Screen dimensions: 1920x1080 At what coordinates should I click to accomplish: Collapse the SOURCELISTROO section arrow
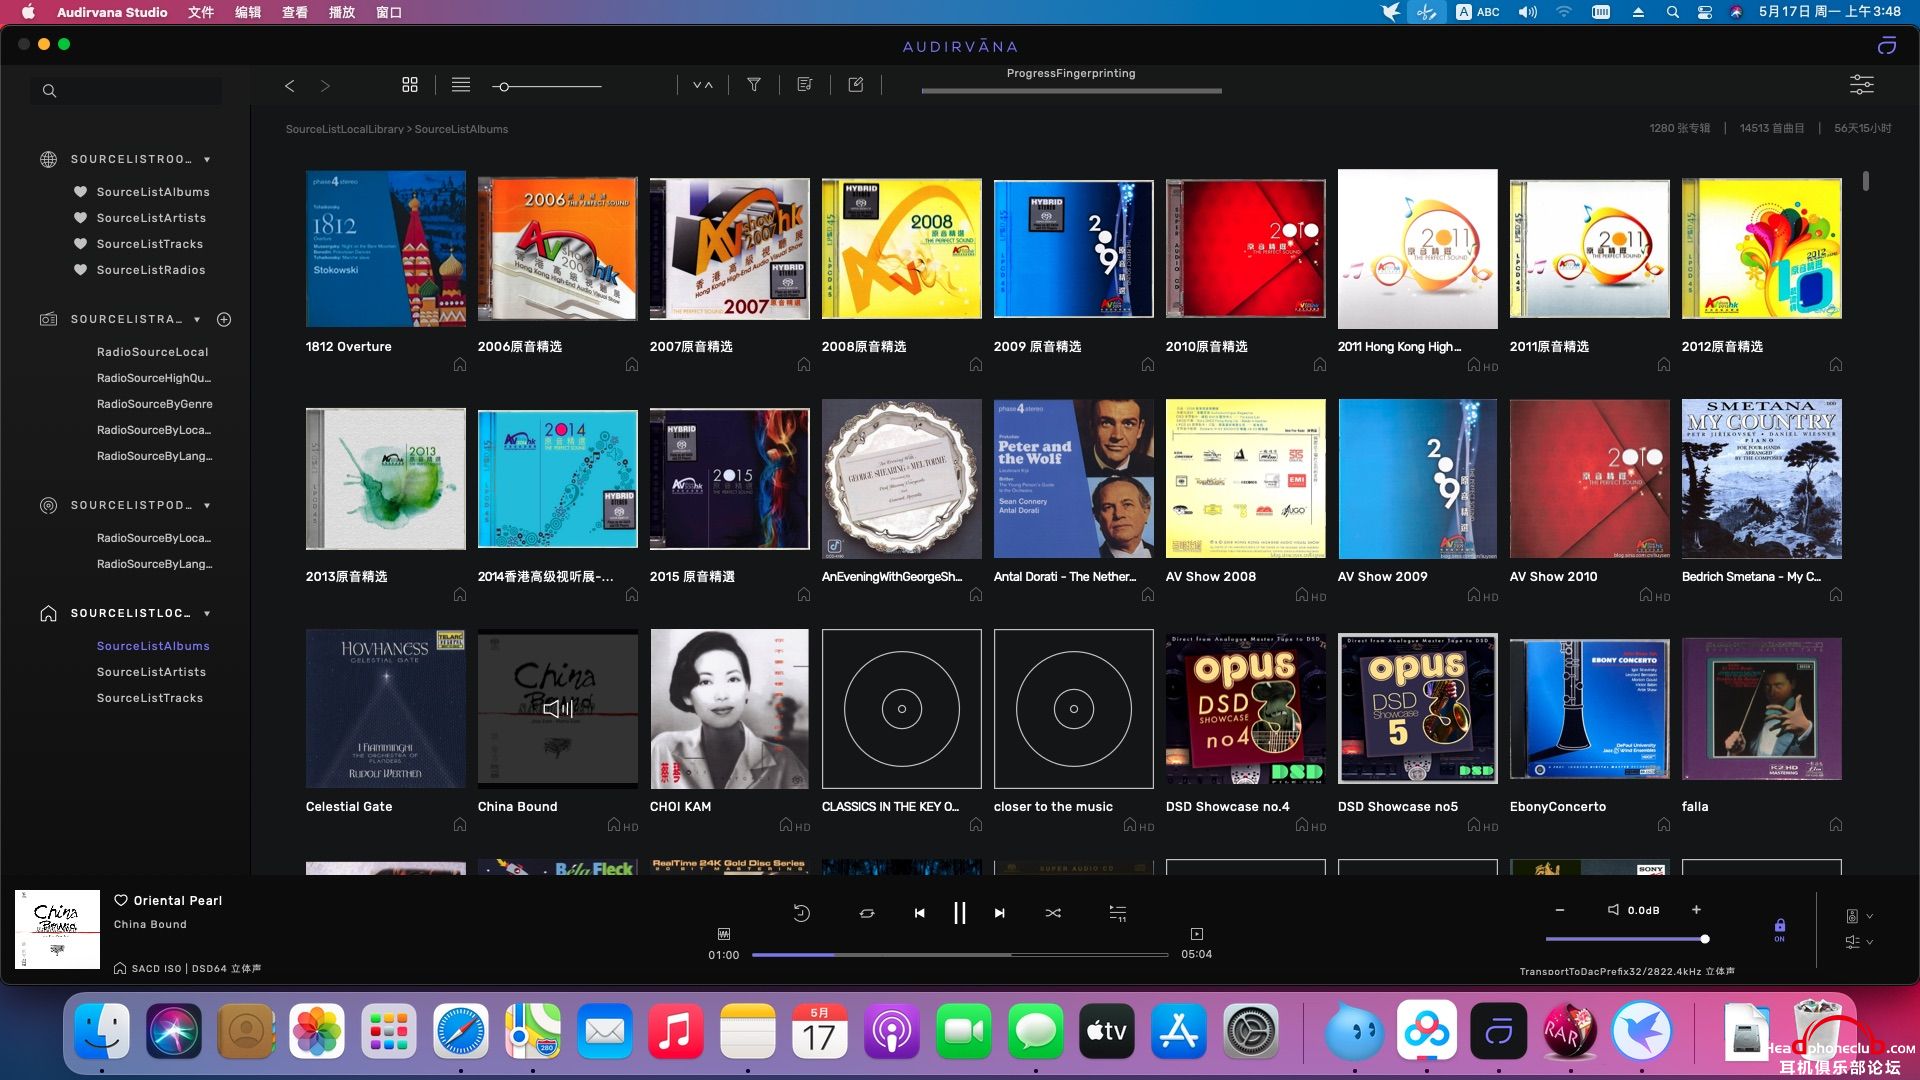tap(207, 160)
